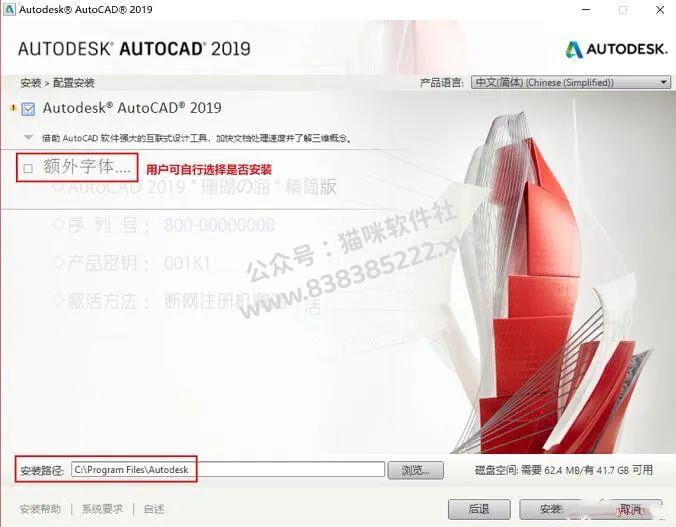Click the 浏览... browse button
Image resolution: width=676 pixels, height=527 pixels.
tap(416, 470)
